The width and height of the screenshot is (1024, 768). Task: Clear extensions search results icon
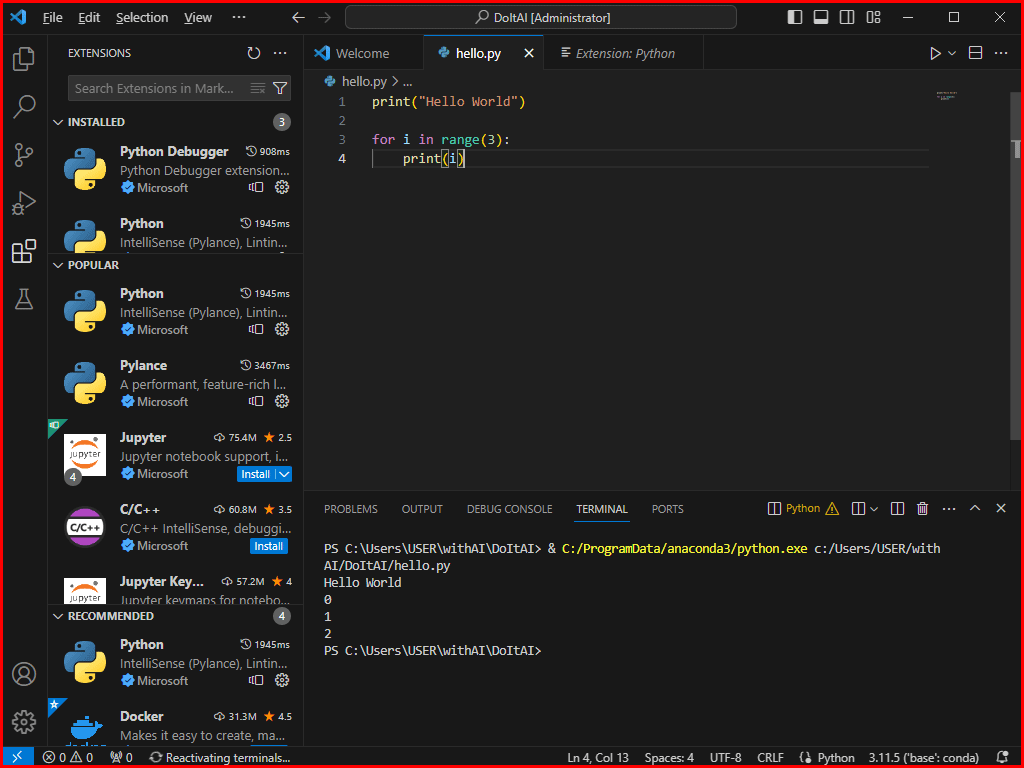[x=258, y=88]
